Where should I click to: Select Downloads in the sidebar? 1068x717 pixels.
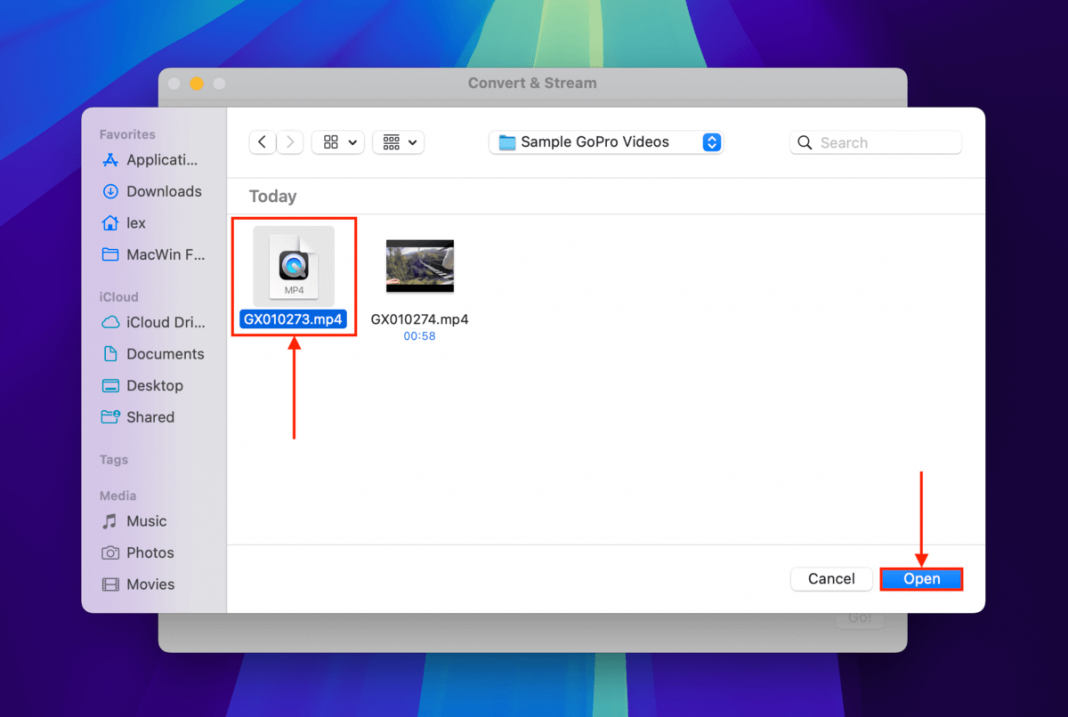158,191
